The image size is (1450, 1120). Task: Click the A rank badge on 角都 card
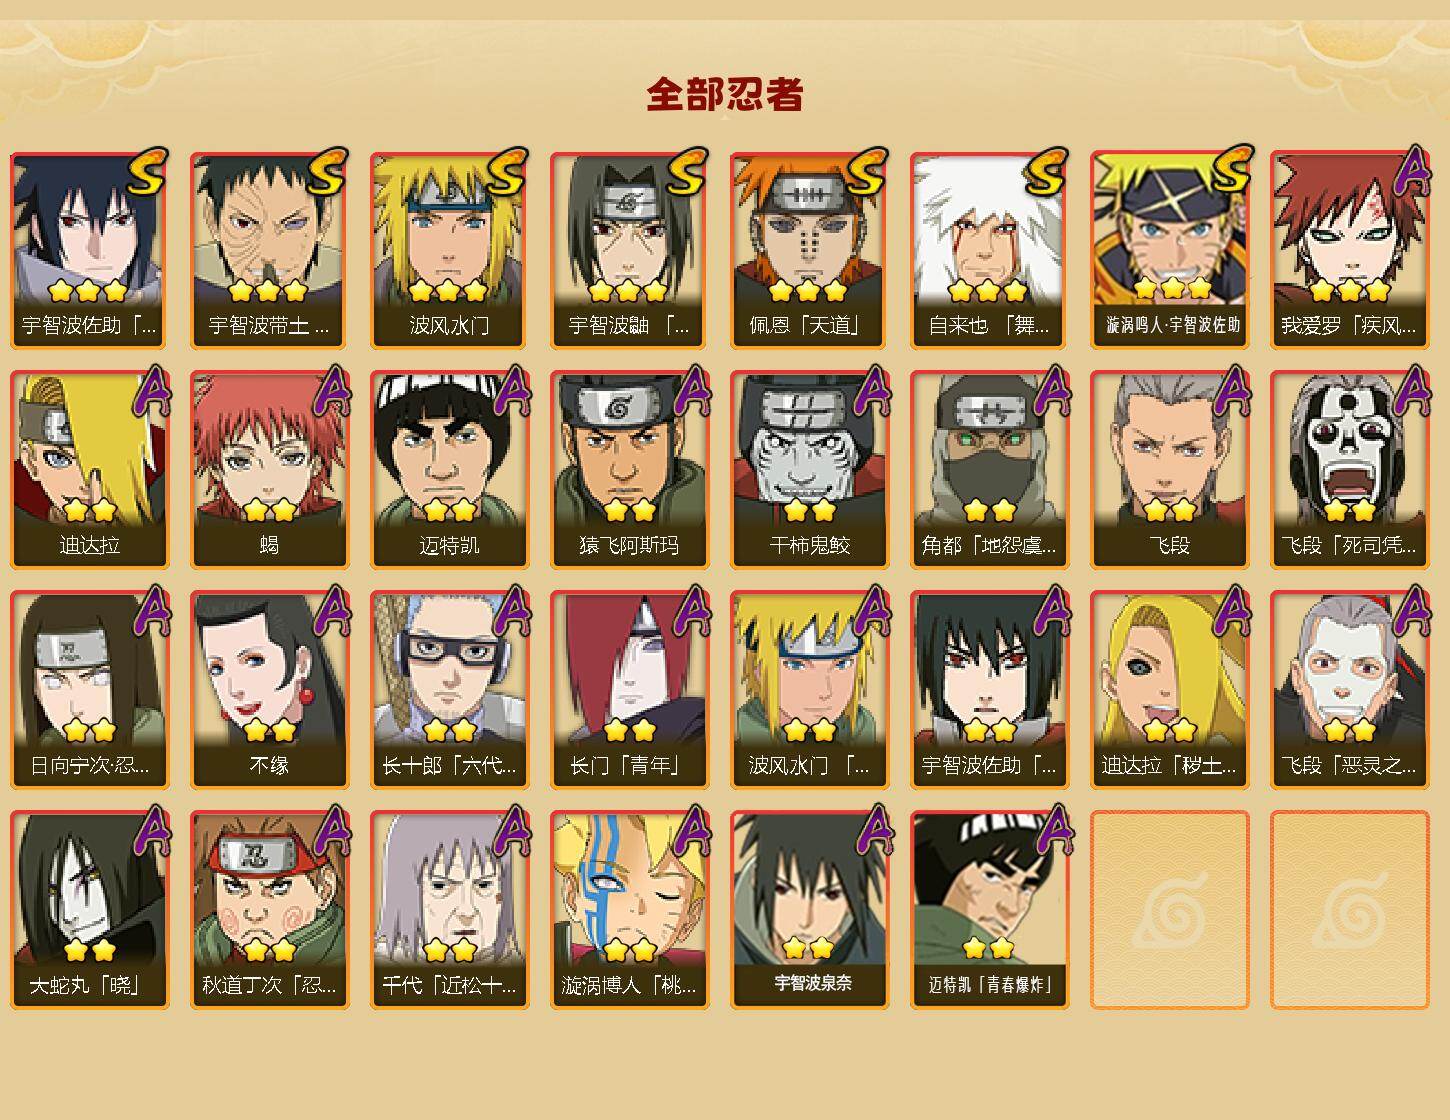pos(1052,390)
